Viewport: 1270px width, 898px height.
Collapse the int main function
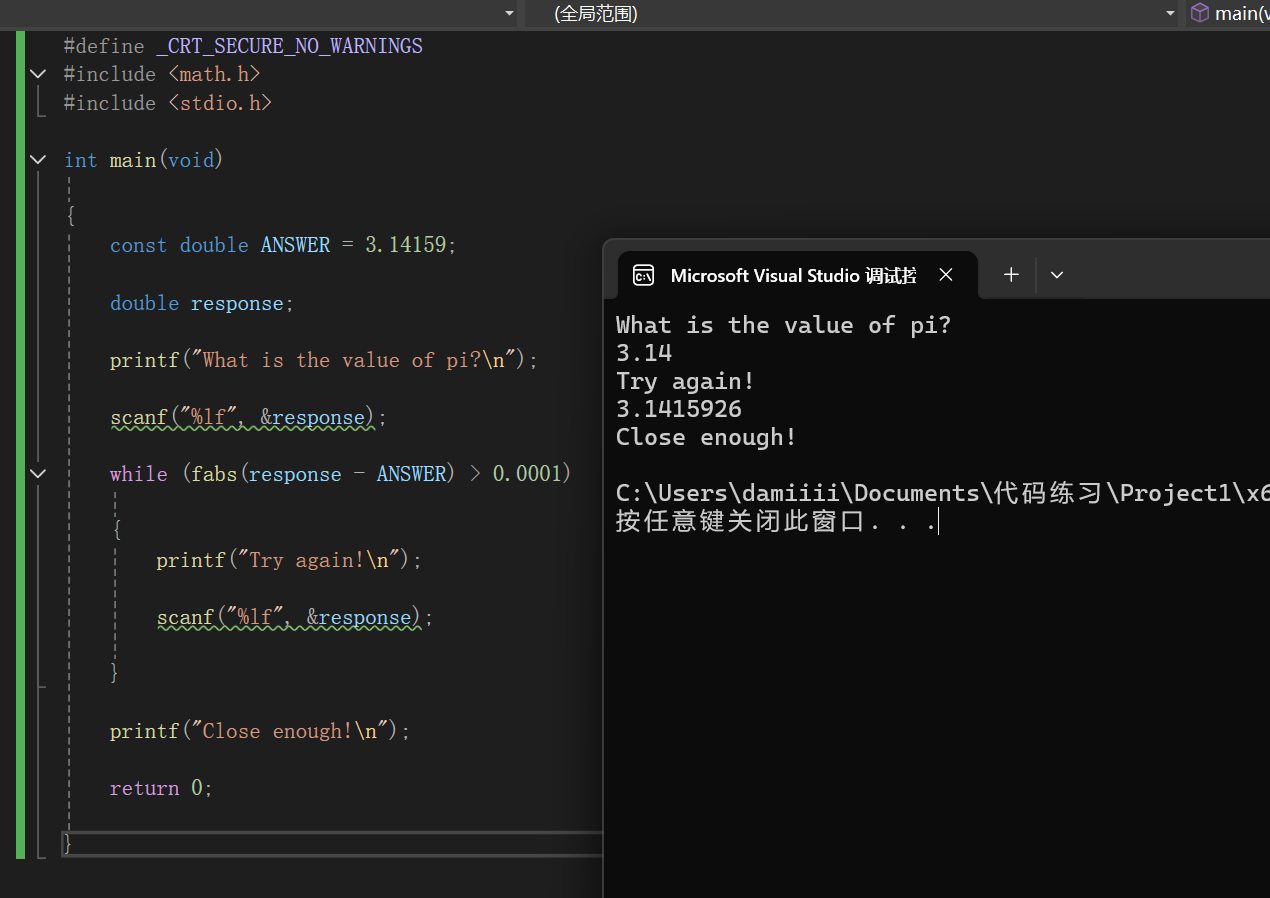[x=38, y=160]
